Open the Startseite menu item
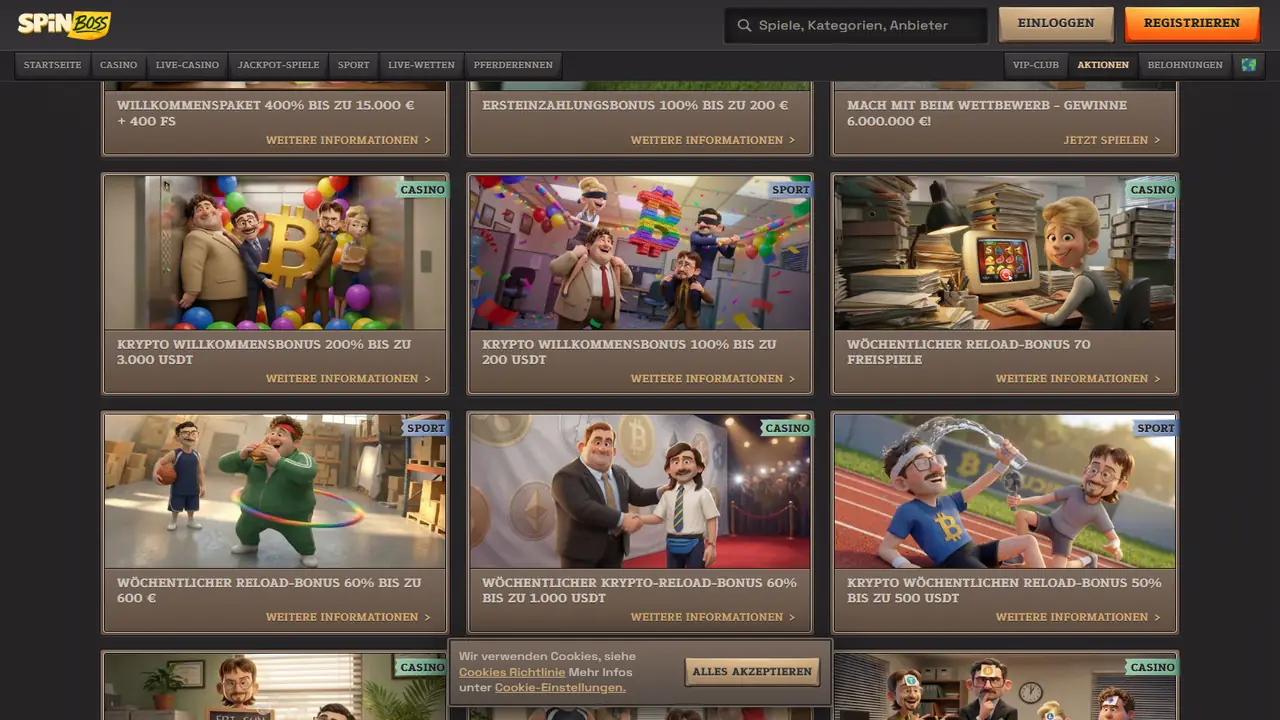The height and width of the screenshot is (720, 1280). [x=53, y=65]
